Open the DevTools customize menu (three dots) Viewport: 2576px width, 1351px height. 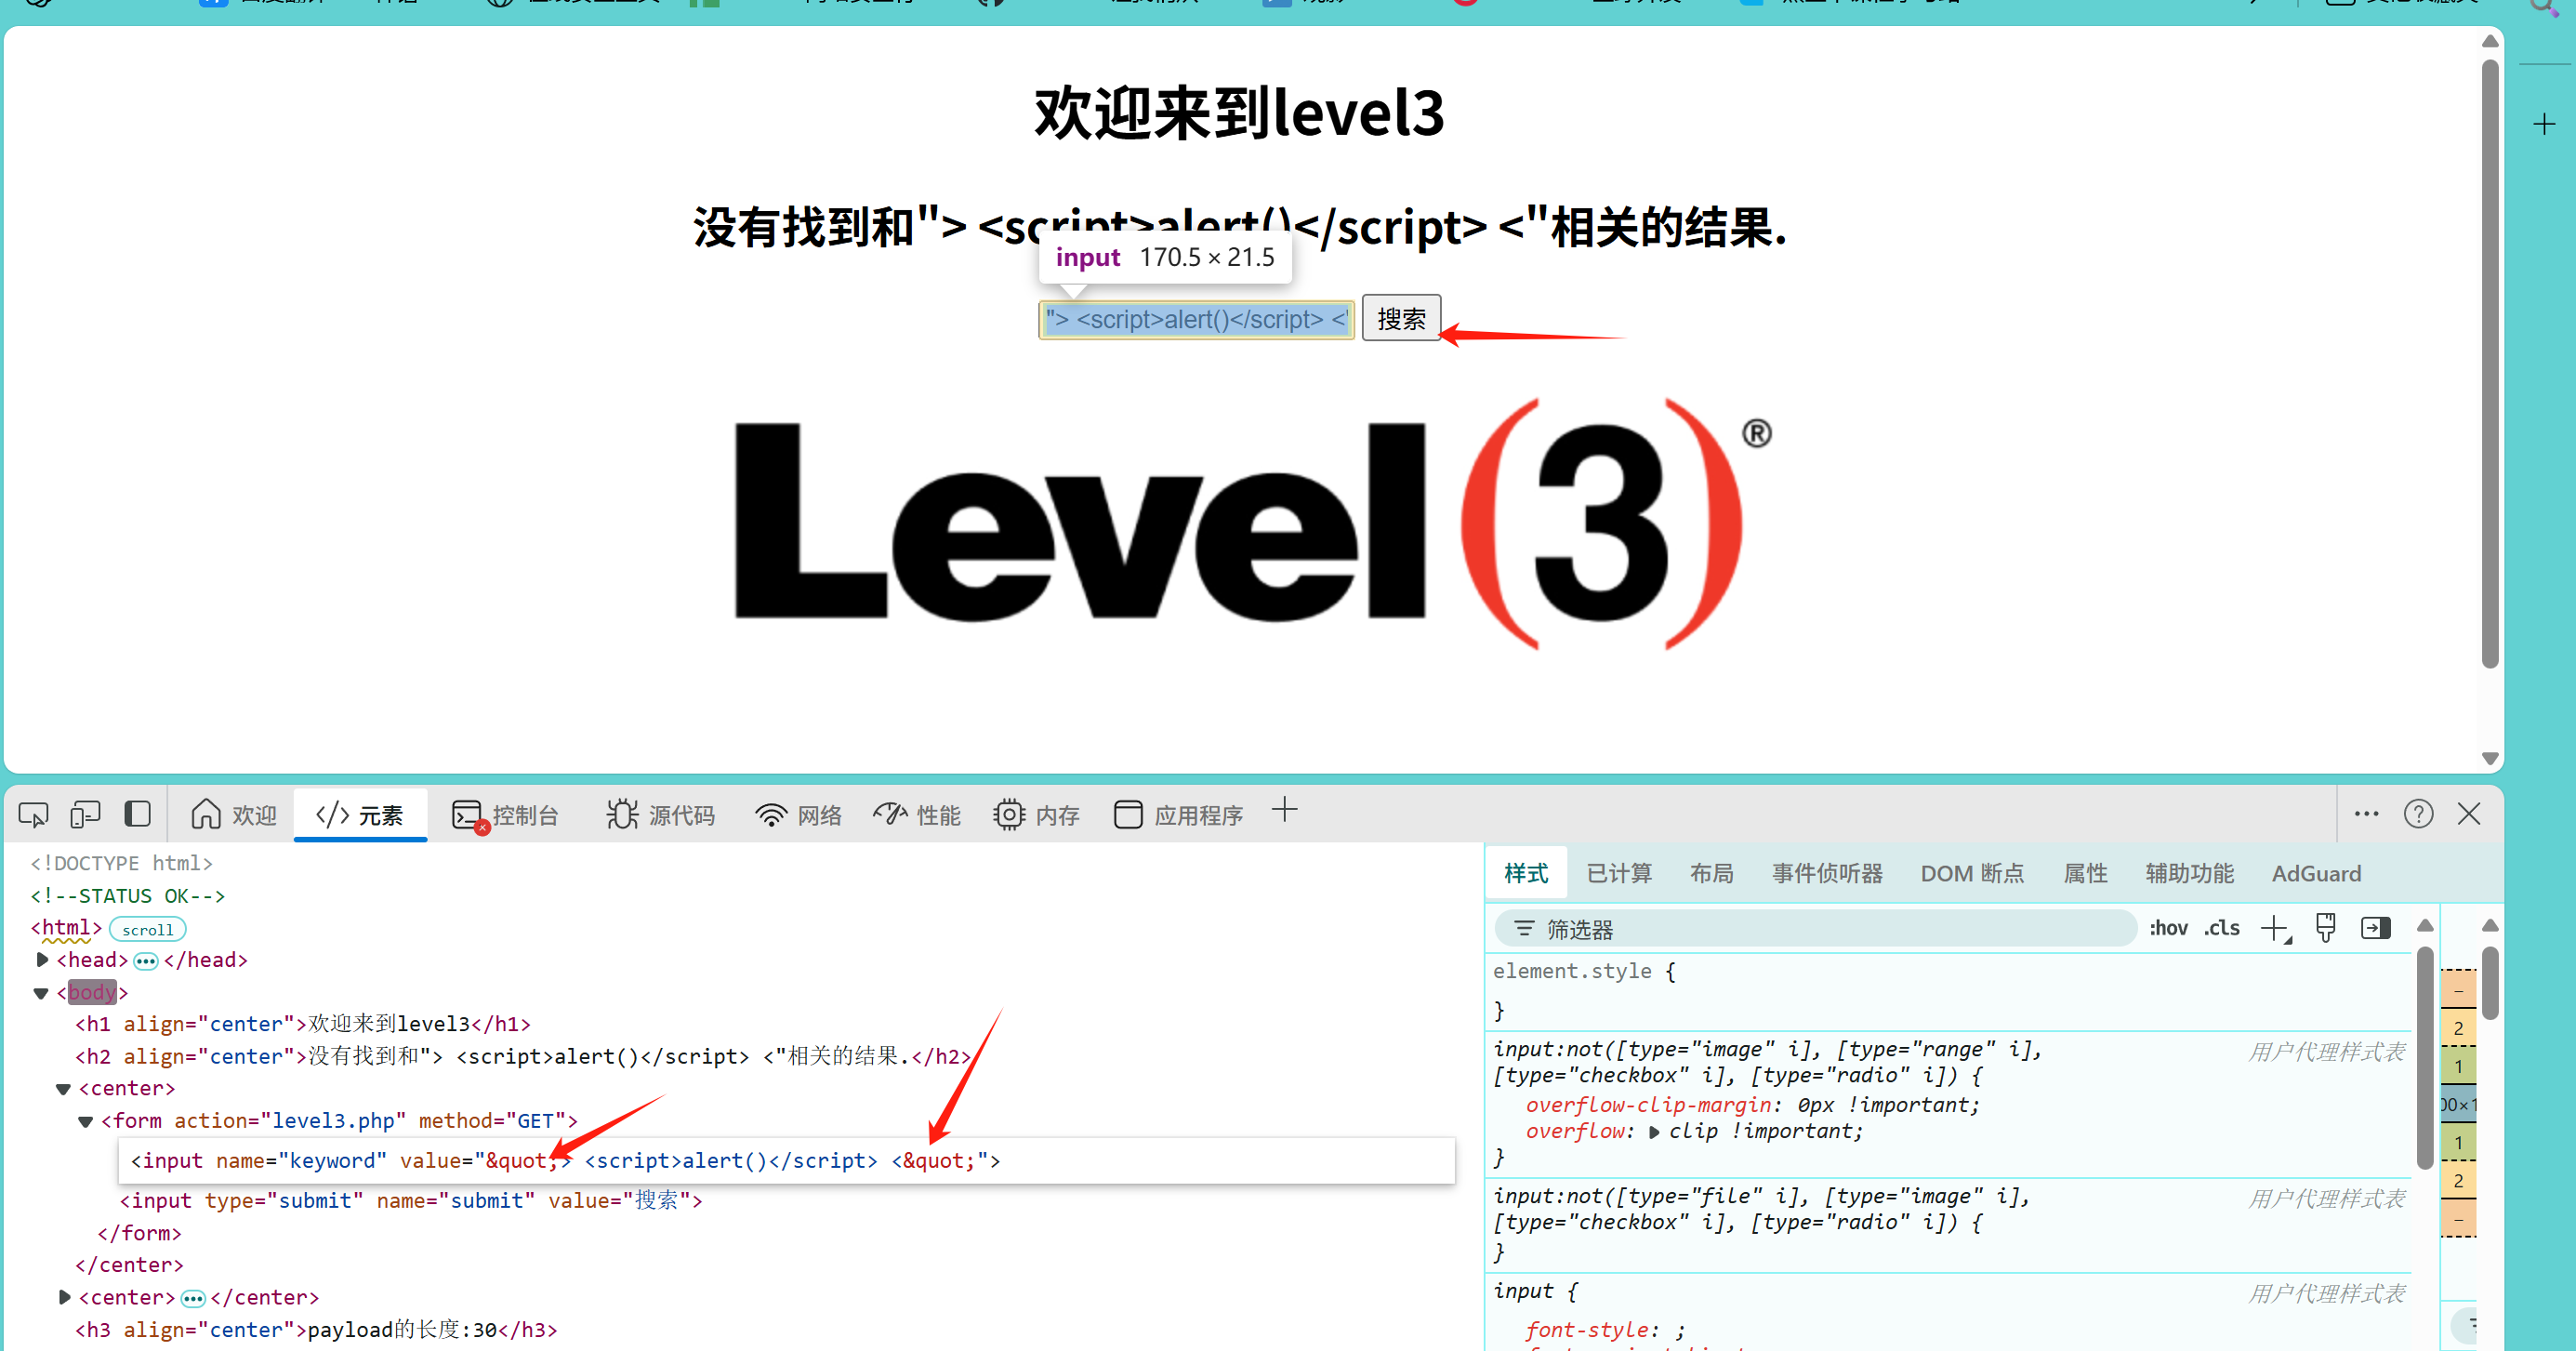click(2366, 813)
